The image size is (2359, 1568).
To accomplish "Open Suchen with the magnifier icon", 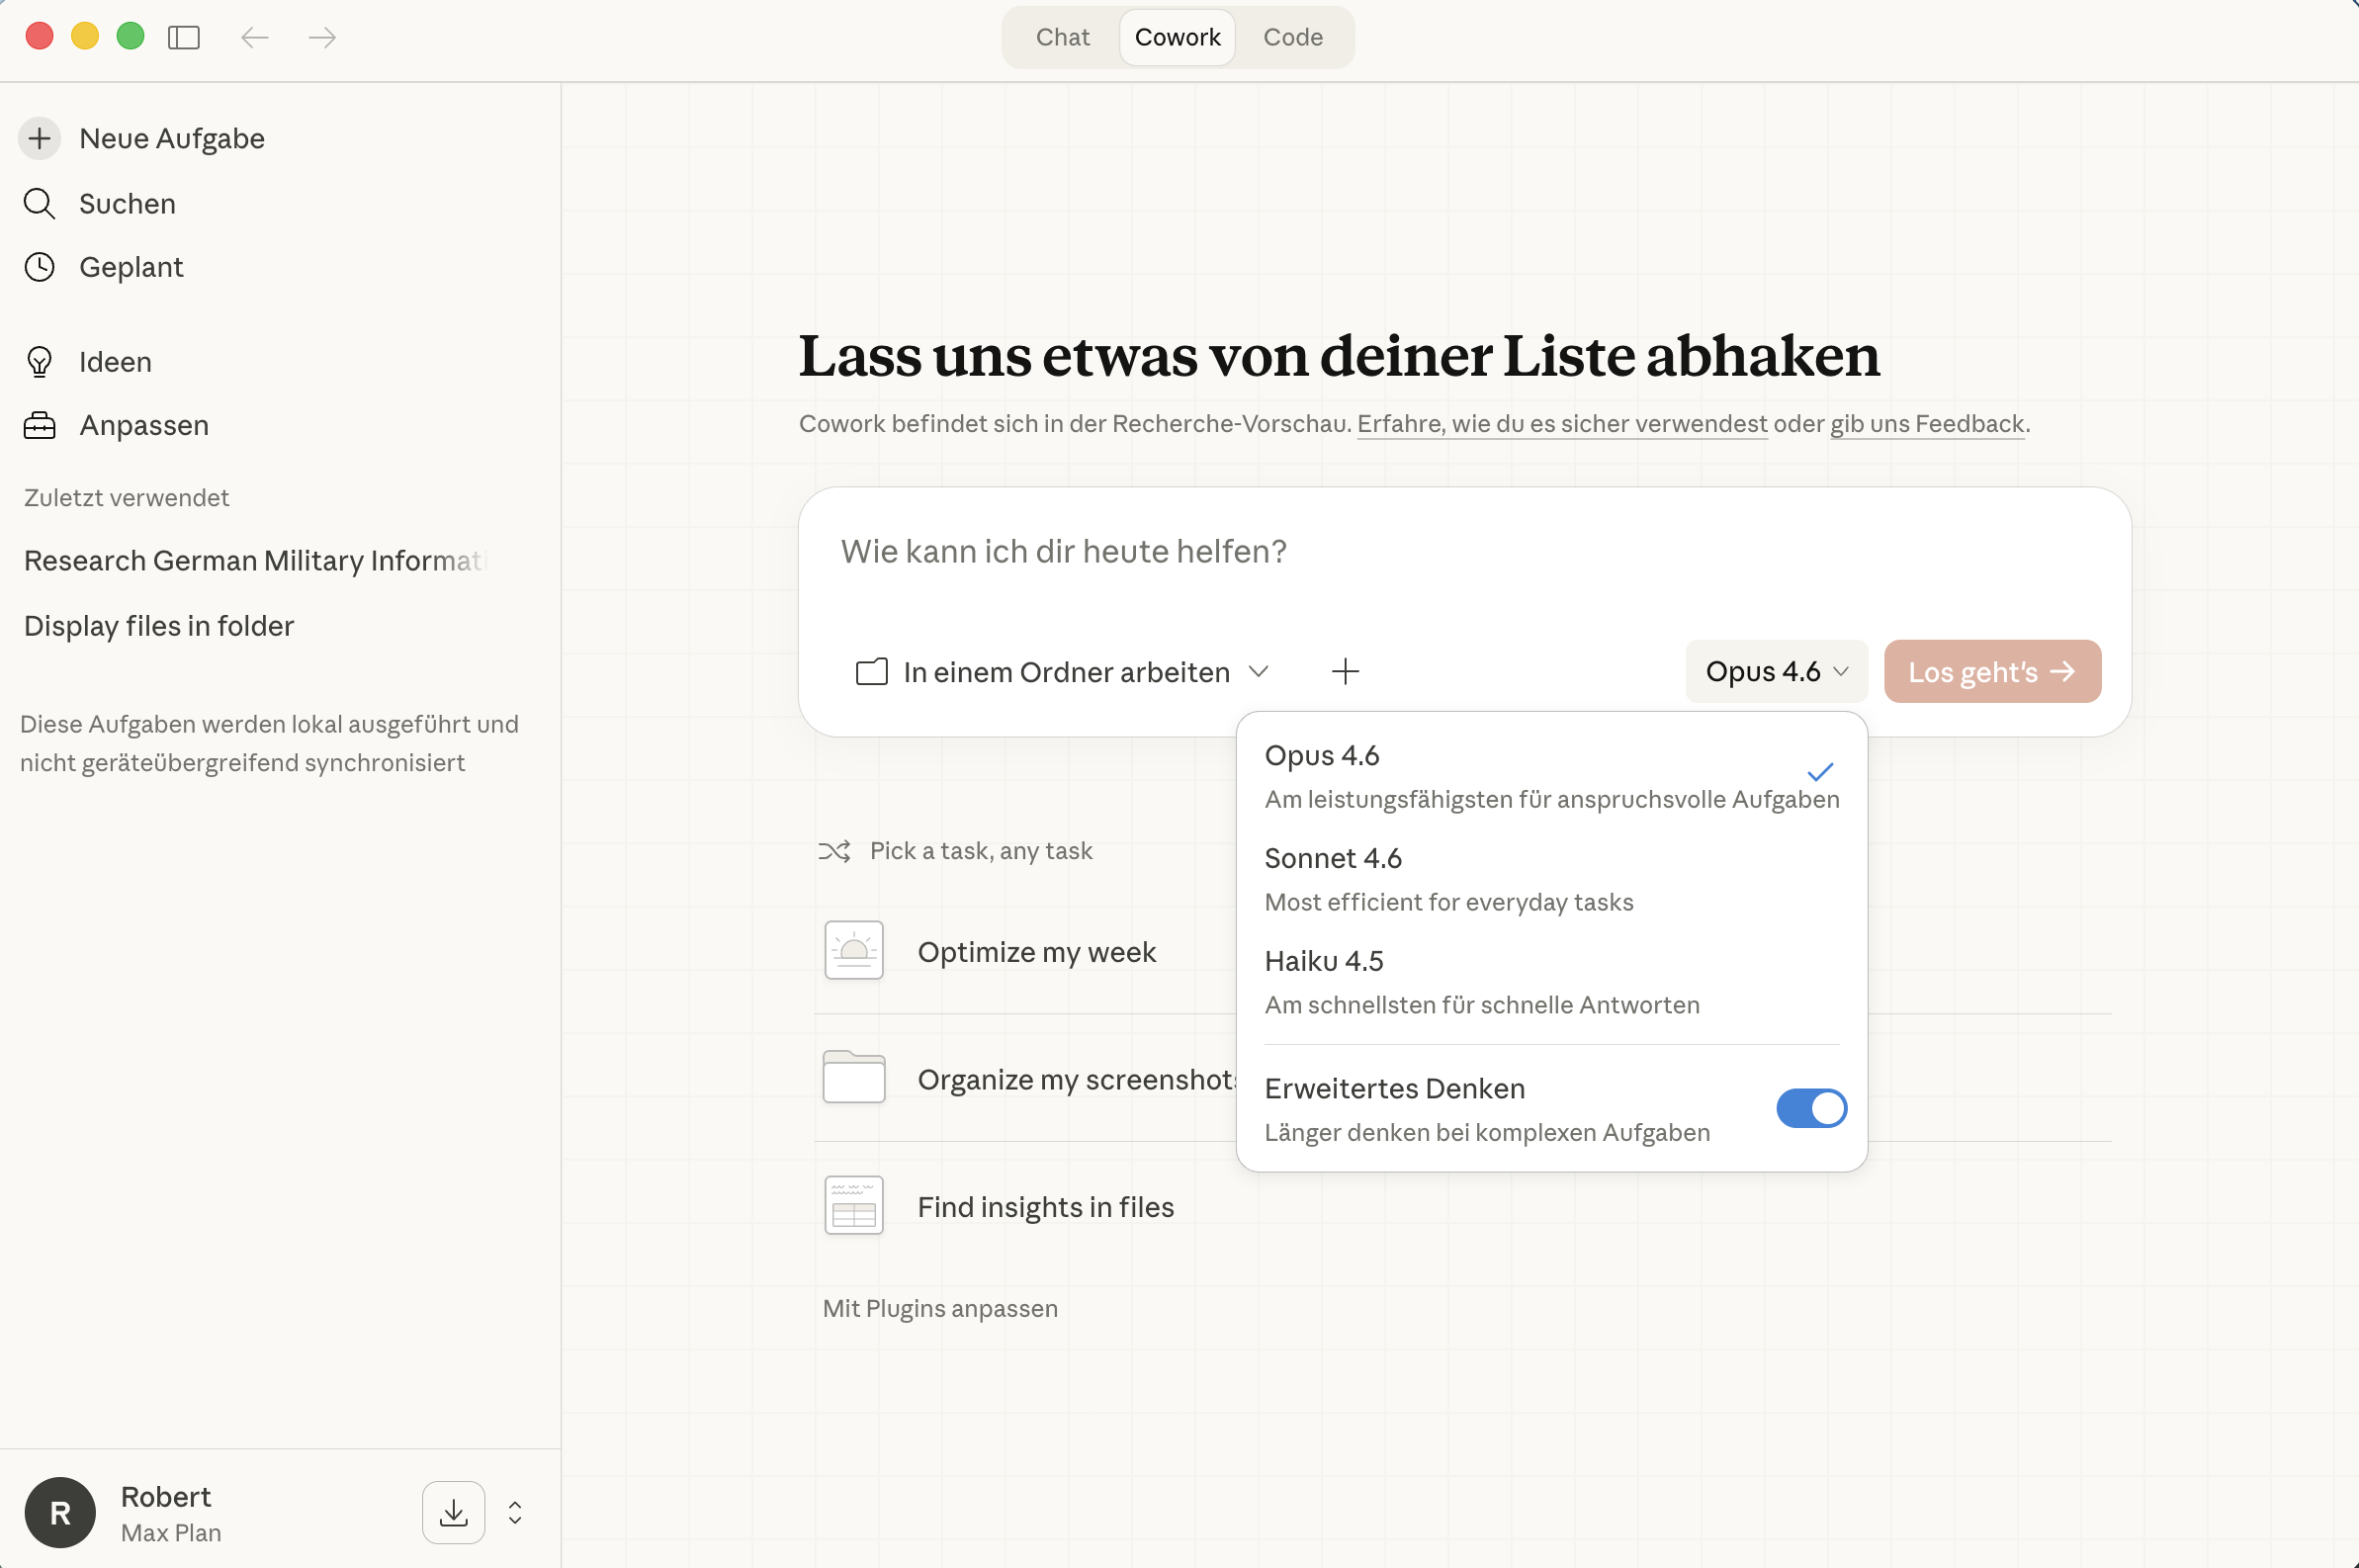I will pyautogui.click(x=40, y=203).
